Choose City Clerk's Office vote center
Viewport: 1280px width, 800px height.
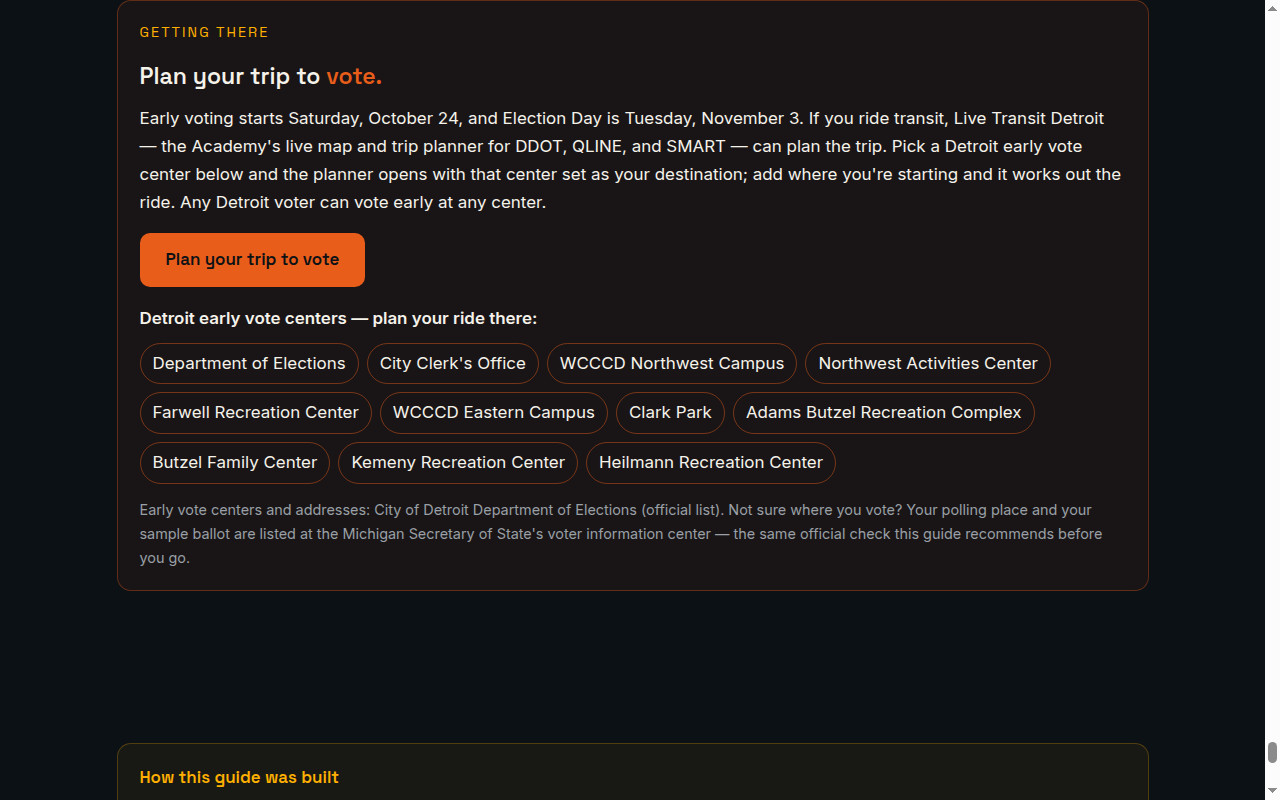(x=453, y=363)
